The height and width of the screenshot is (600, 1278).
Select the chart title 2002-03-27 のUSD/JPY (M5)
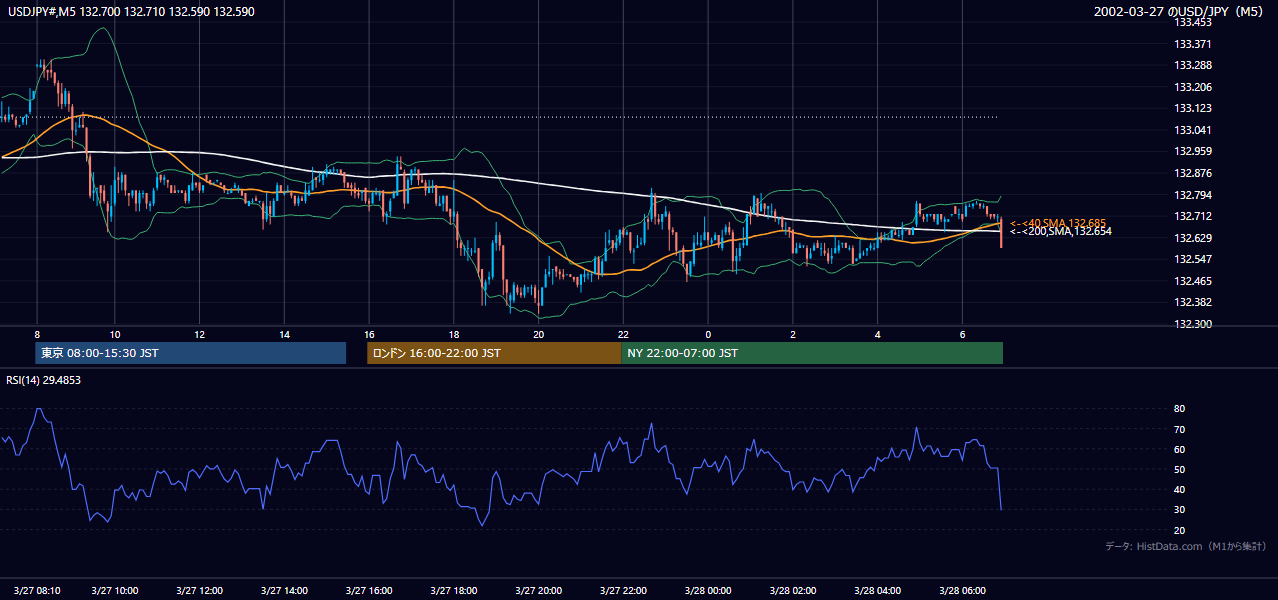1180,11
